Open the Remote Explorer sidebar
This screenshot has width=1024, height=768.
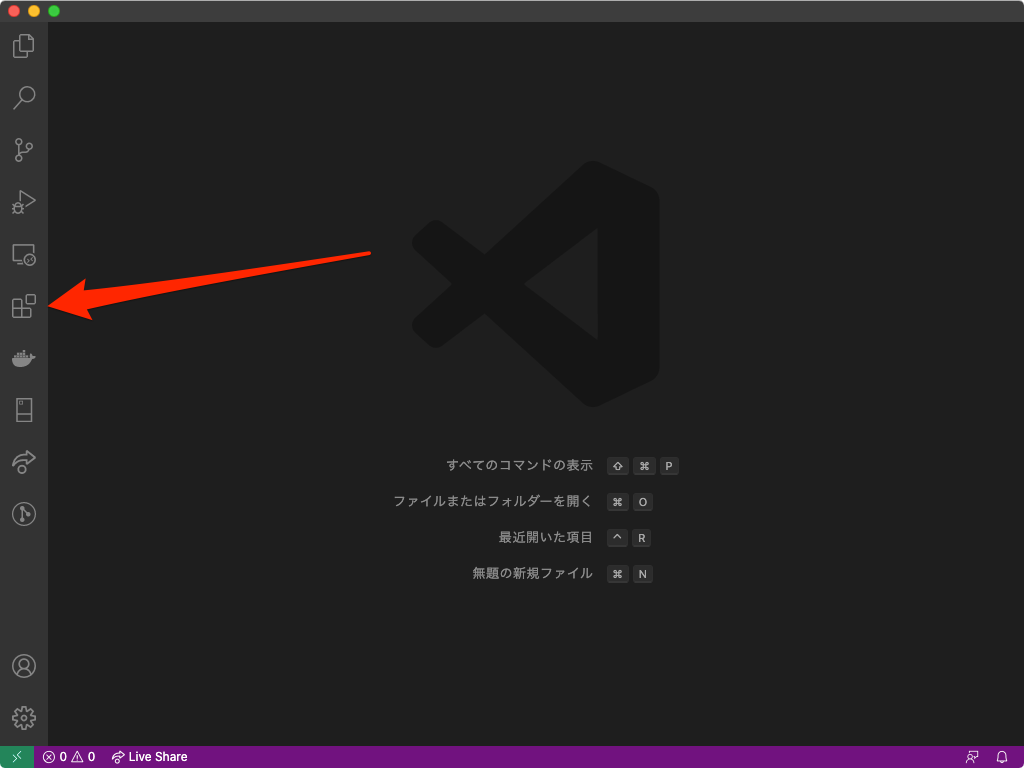pyautogui.click(x=22, y=255)
